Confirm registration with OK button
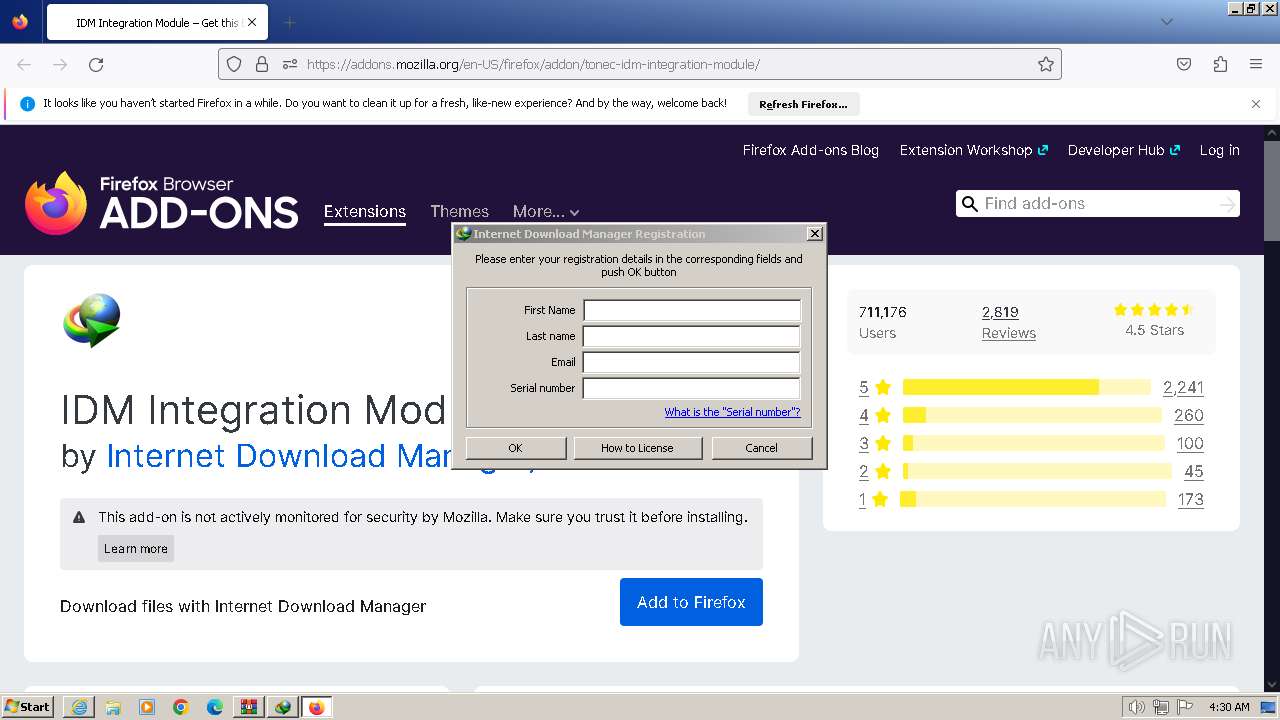 point(516,448)
